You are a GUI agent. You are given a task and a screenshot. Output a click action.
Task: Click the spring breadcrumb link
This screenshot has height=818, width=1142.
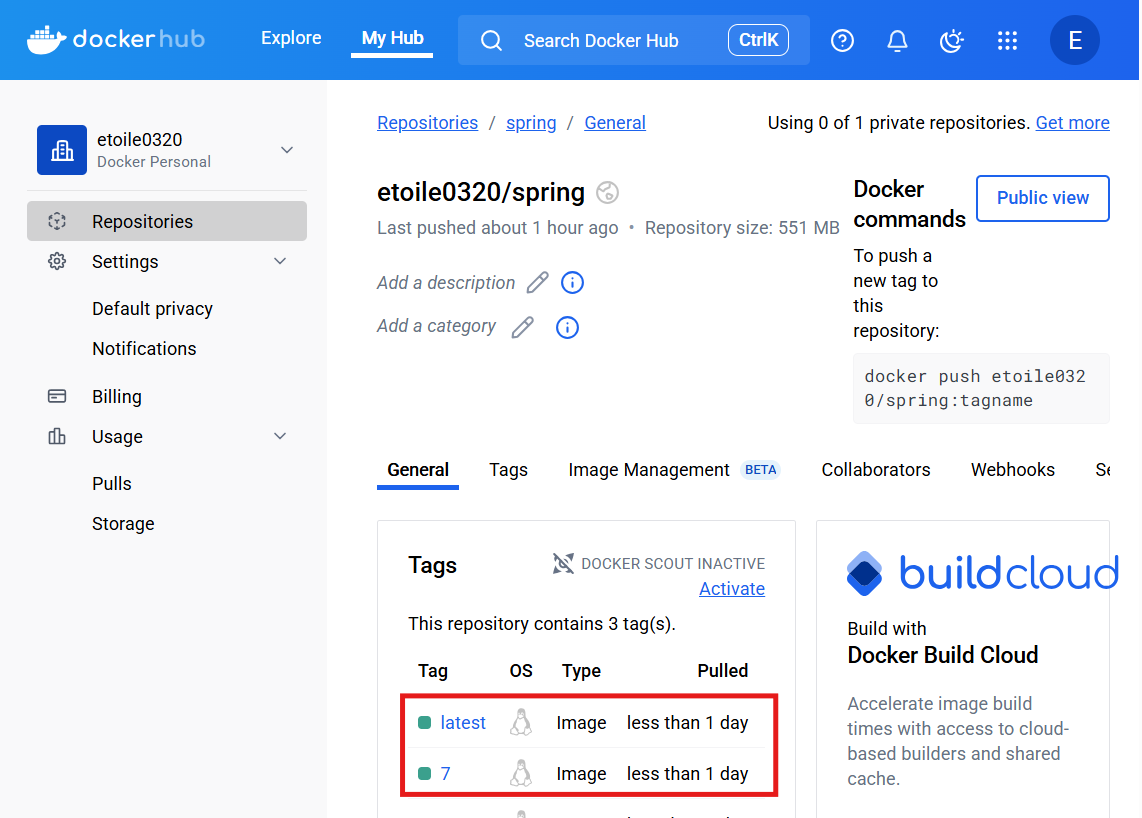click(531, 122)
